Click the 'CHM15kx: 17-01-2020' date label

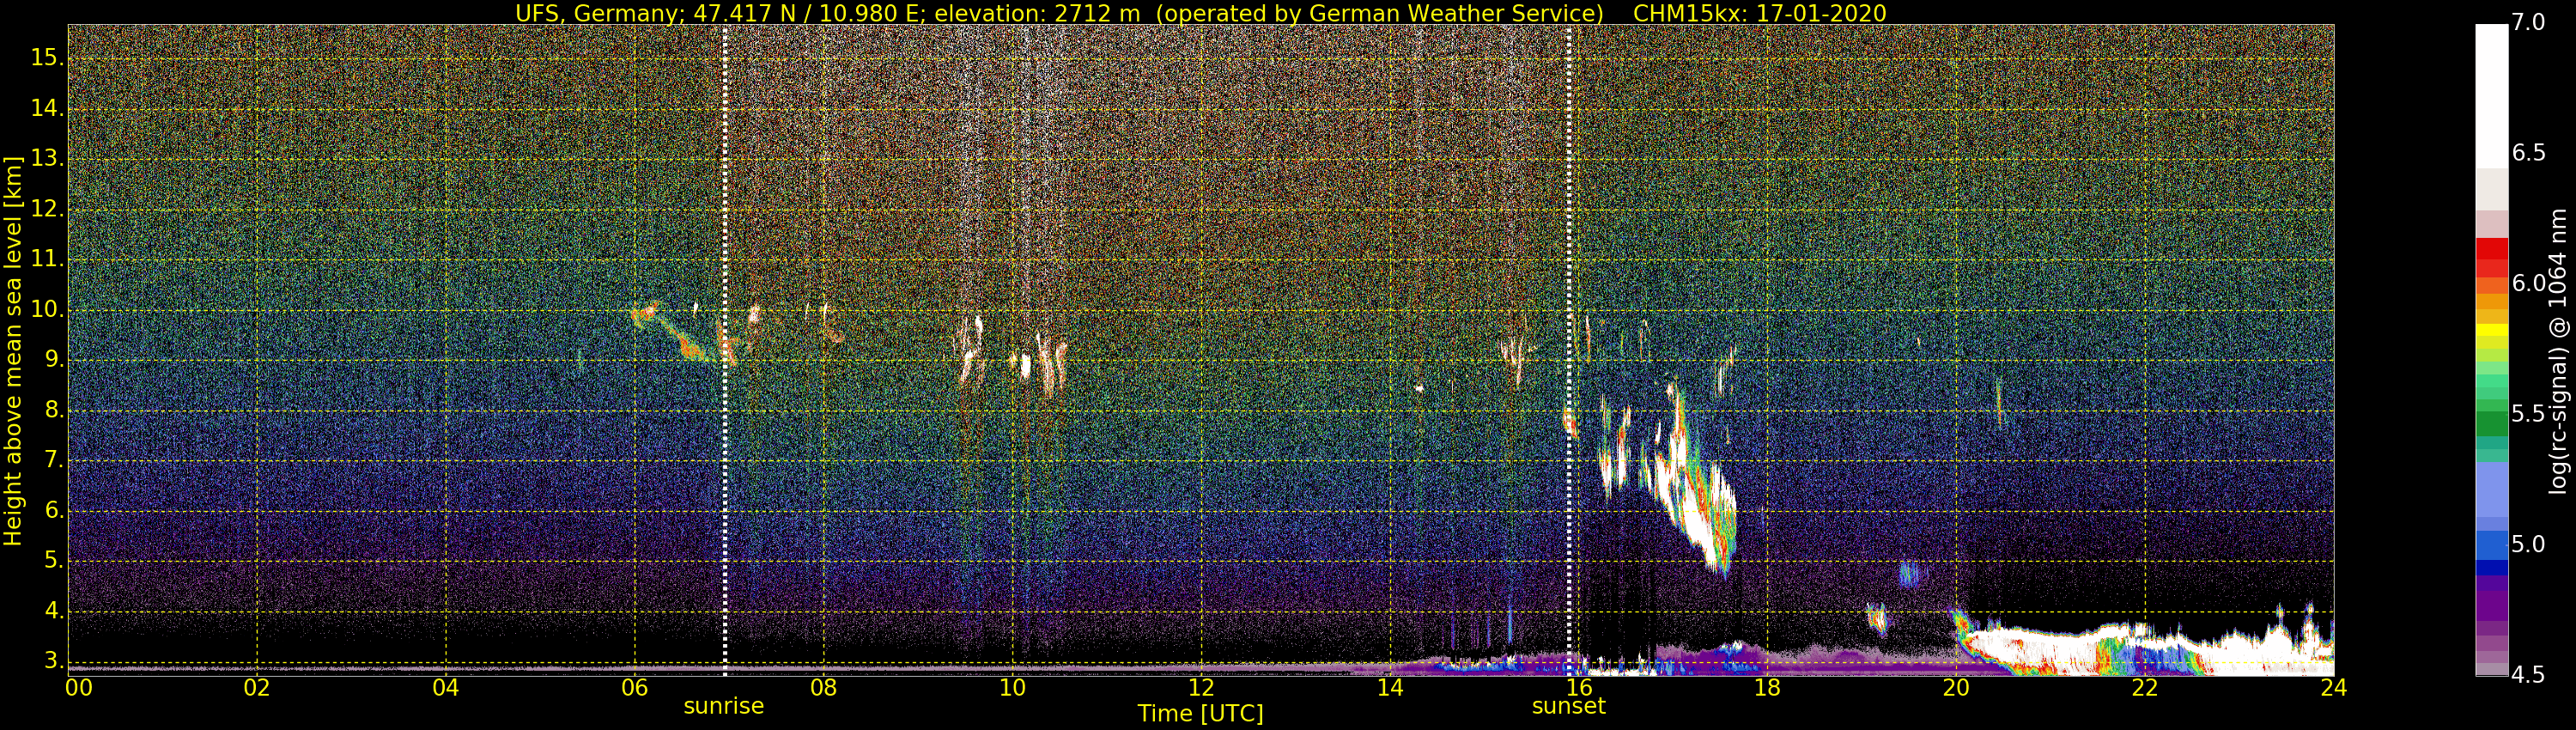point(1759,13)
